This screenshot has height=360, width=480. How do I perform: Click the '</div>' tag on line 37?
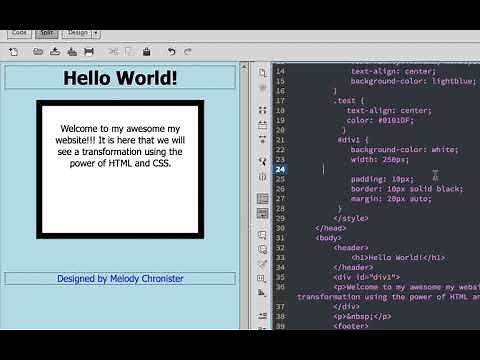pos(346,307)
